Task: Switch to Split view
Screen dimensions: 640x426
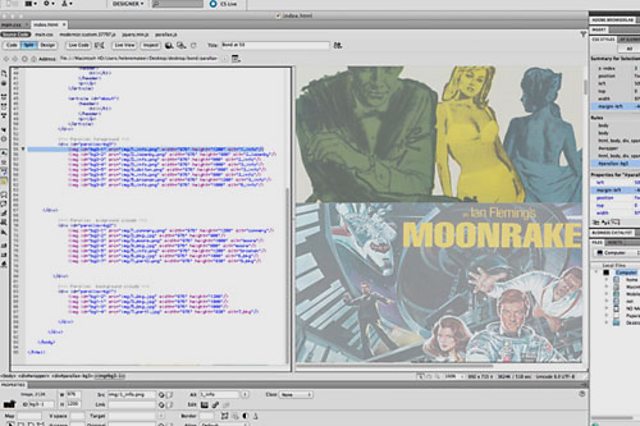Action: [x=29, y=45]
